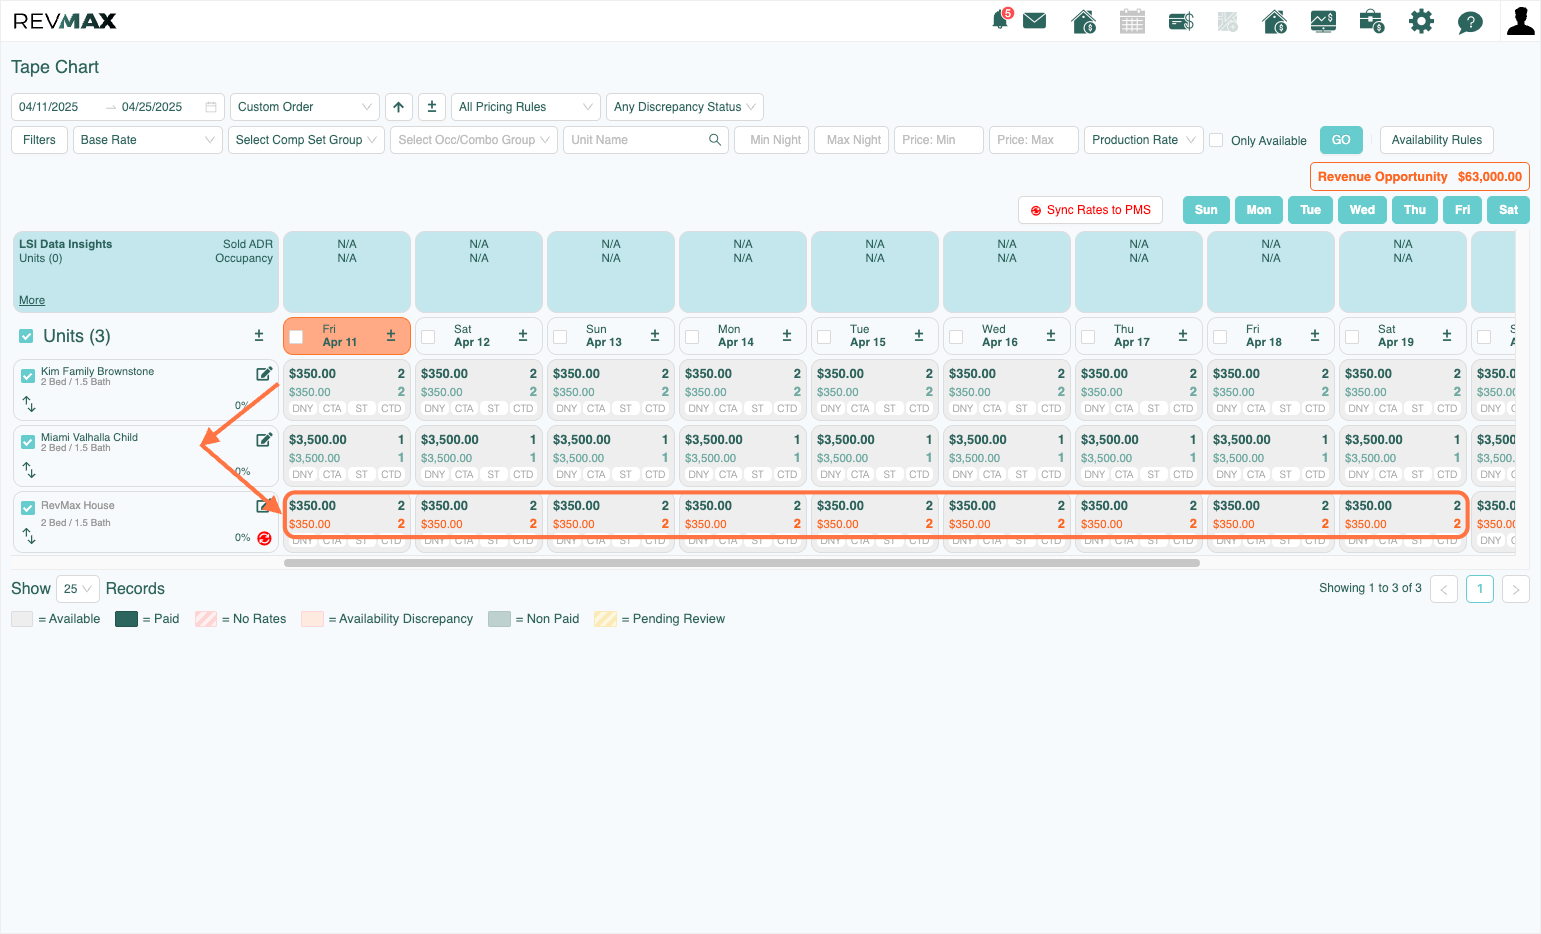Click the plus-minus button beside Custom Order
The height and width of the screenshot is (934, 1541).
tap(432, 107)
